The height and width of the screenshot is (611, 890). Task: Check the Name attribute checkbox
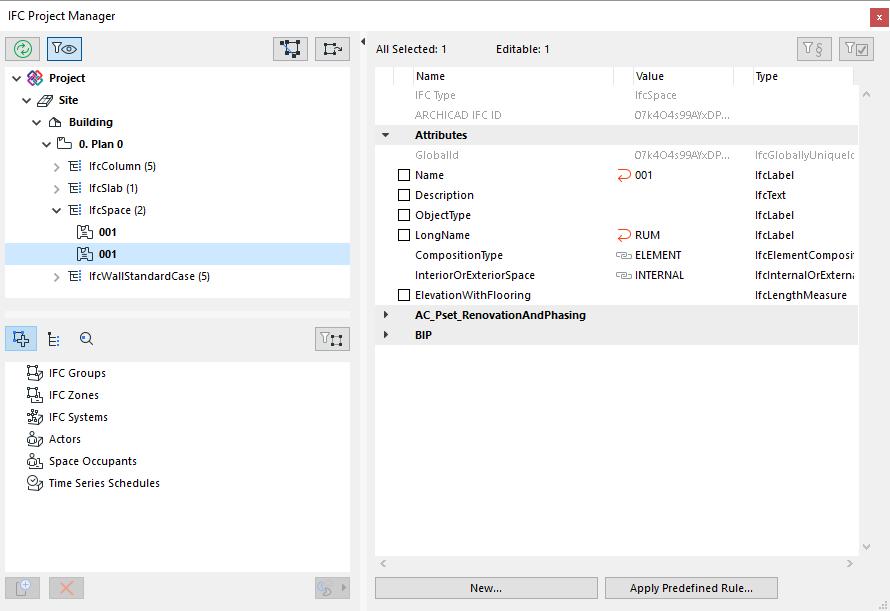tap(404, 175)
